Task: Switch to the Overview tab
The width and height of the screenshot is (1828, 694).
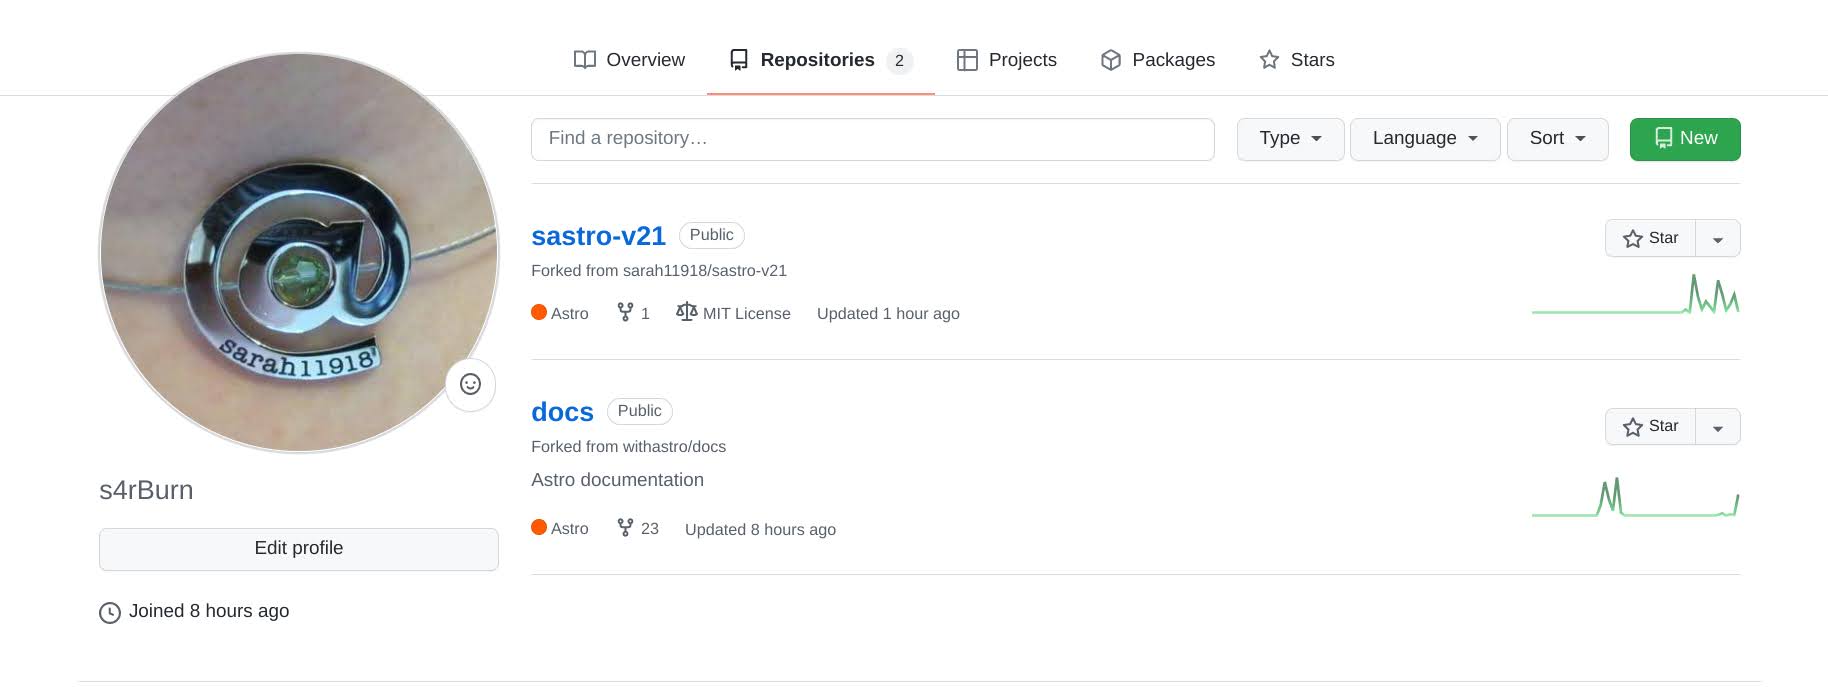Action: (x=629, y=60)
